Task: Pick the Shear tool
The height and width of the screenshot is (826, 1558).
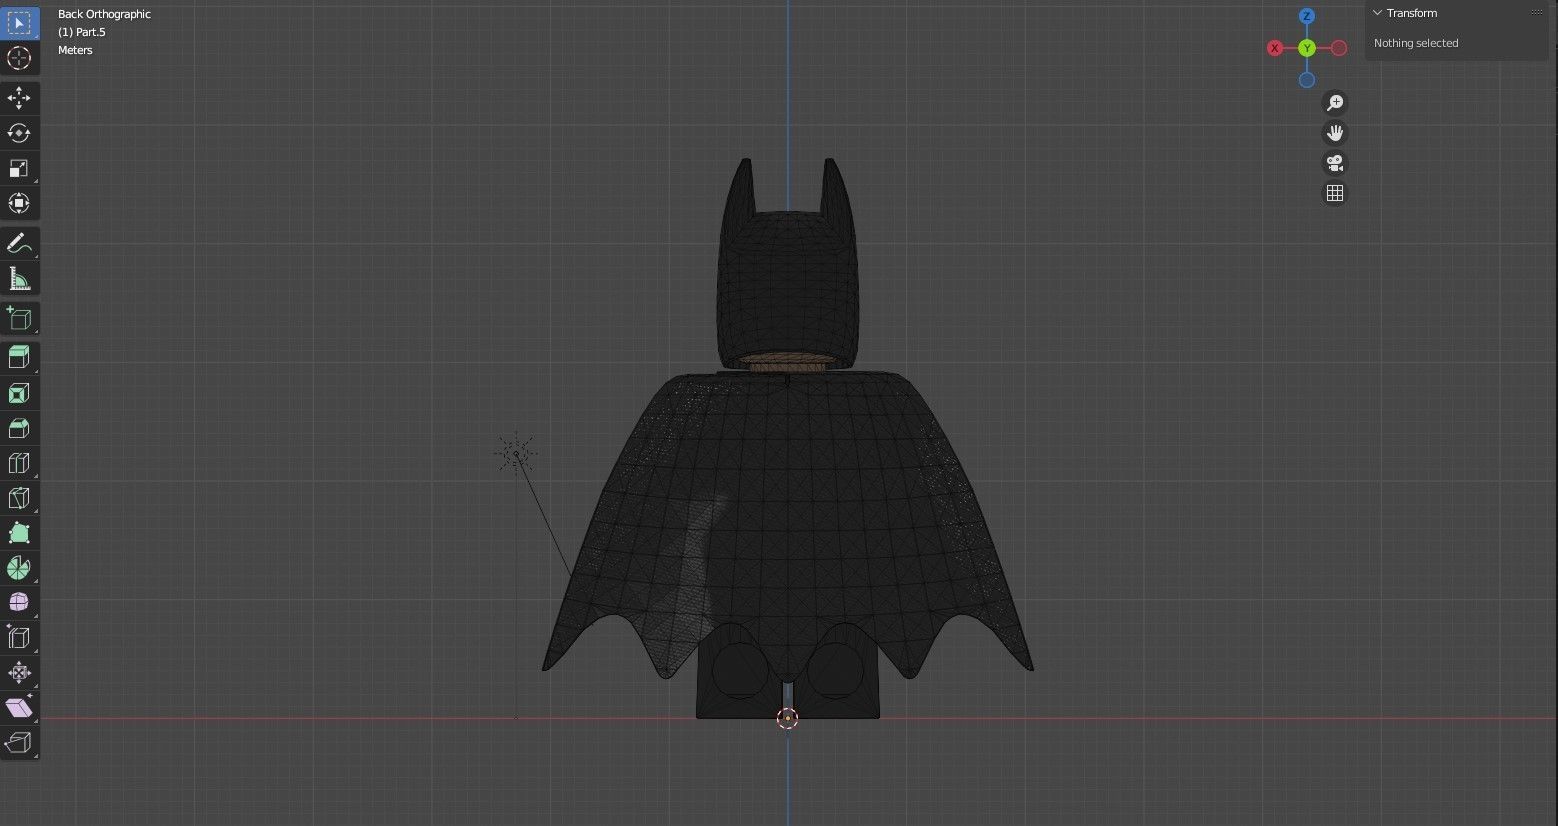Action: [x=19, y=707]
